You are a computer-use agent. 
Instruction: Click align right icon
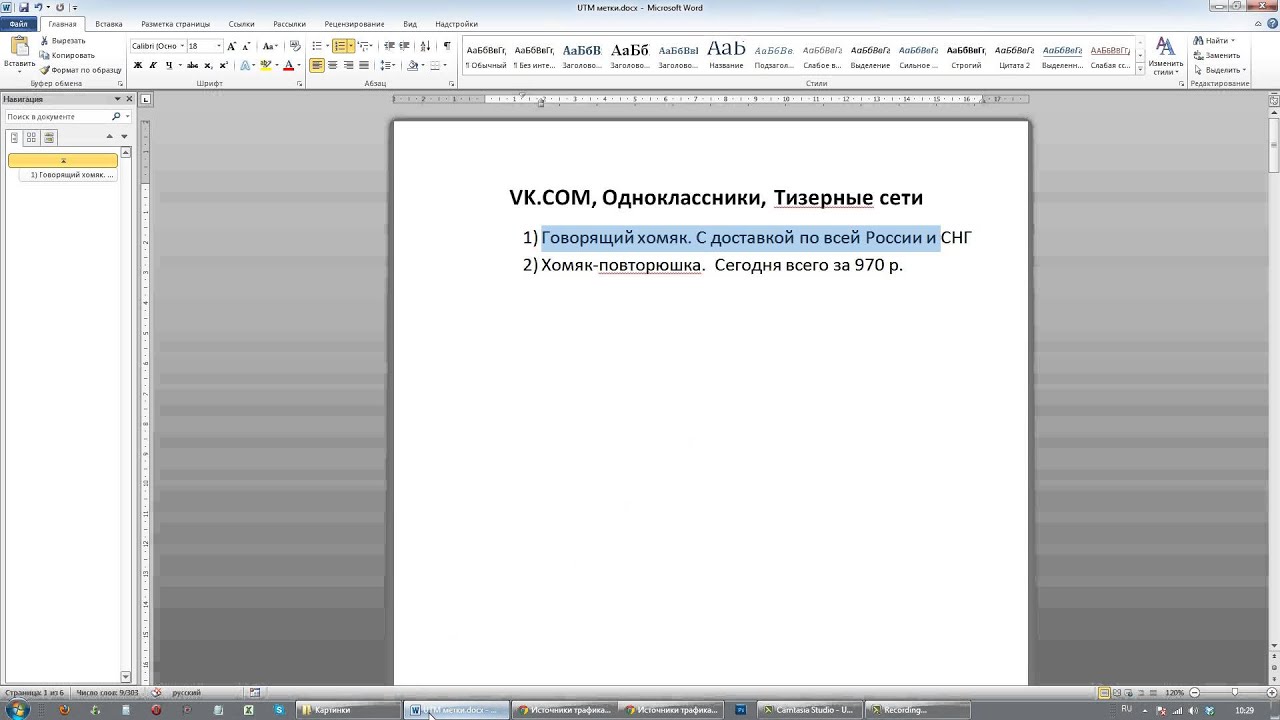349,65
